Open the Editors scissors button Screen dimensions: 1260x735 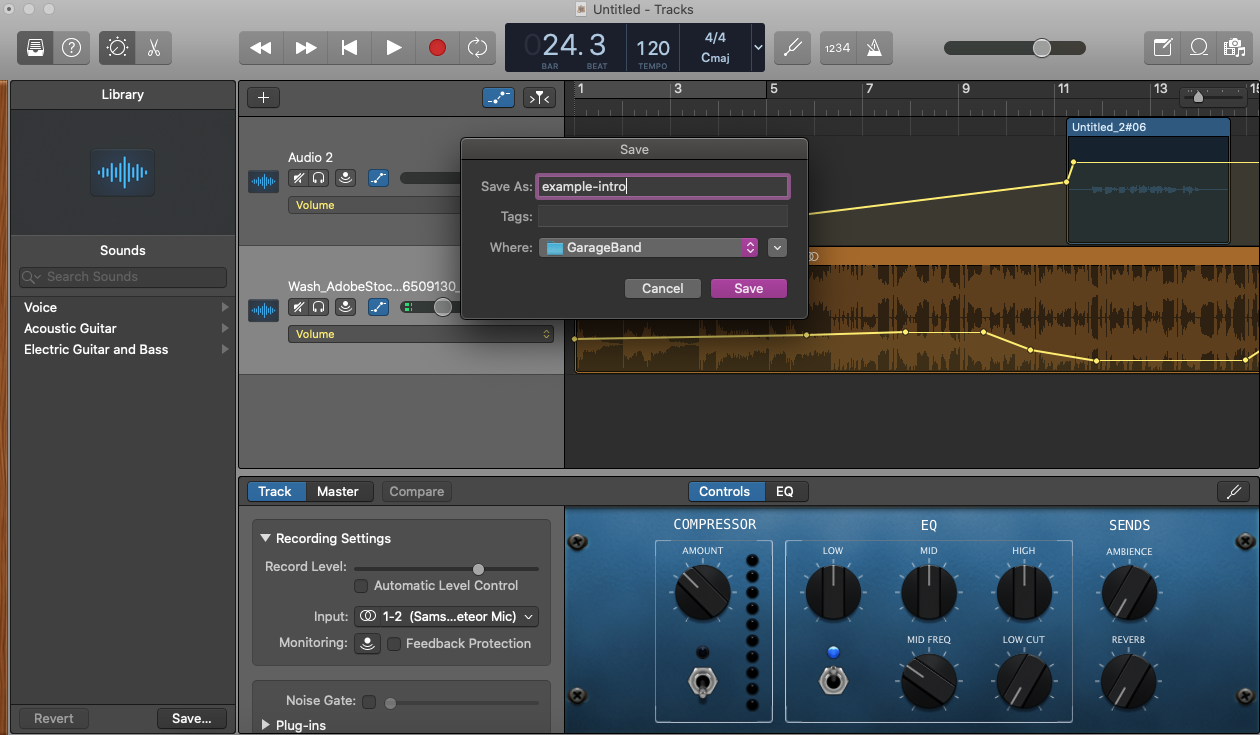[153, 48]
